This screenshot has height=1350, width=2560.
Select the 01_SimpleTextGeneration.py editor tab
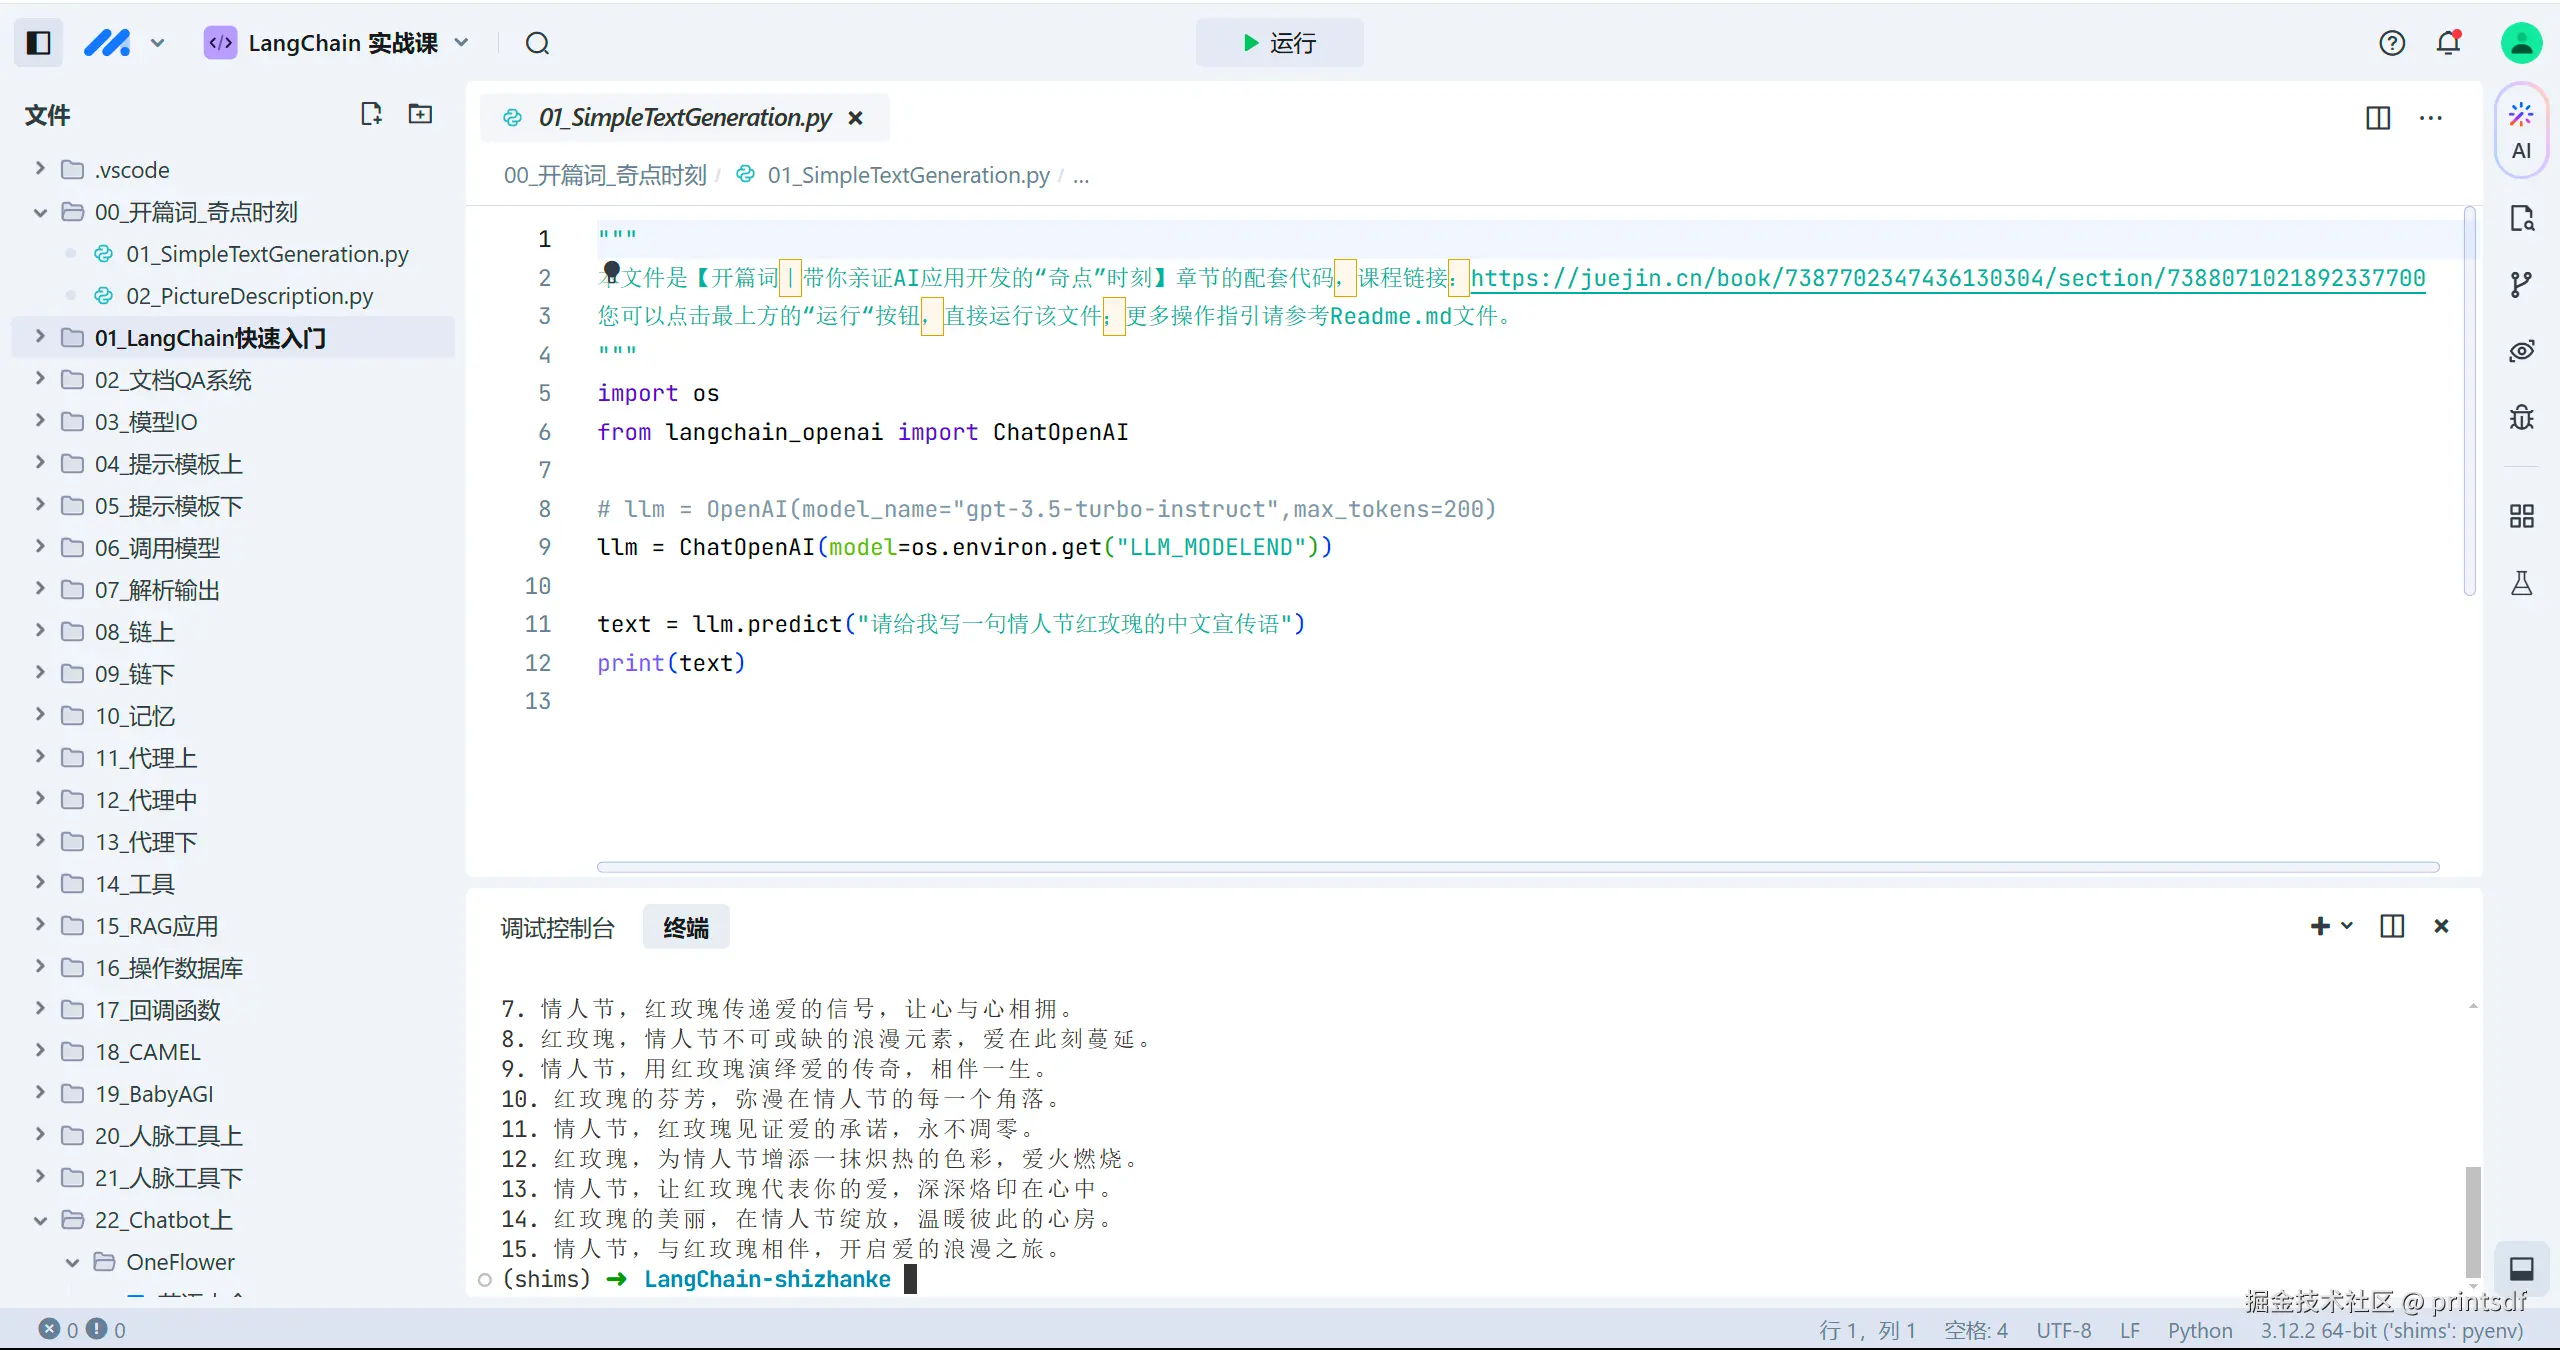(x=683, y=116)
